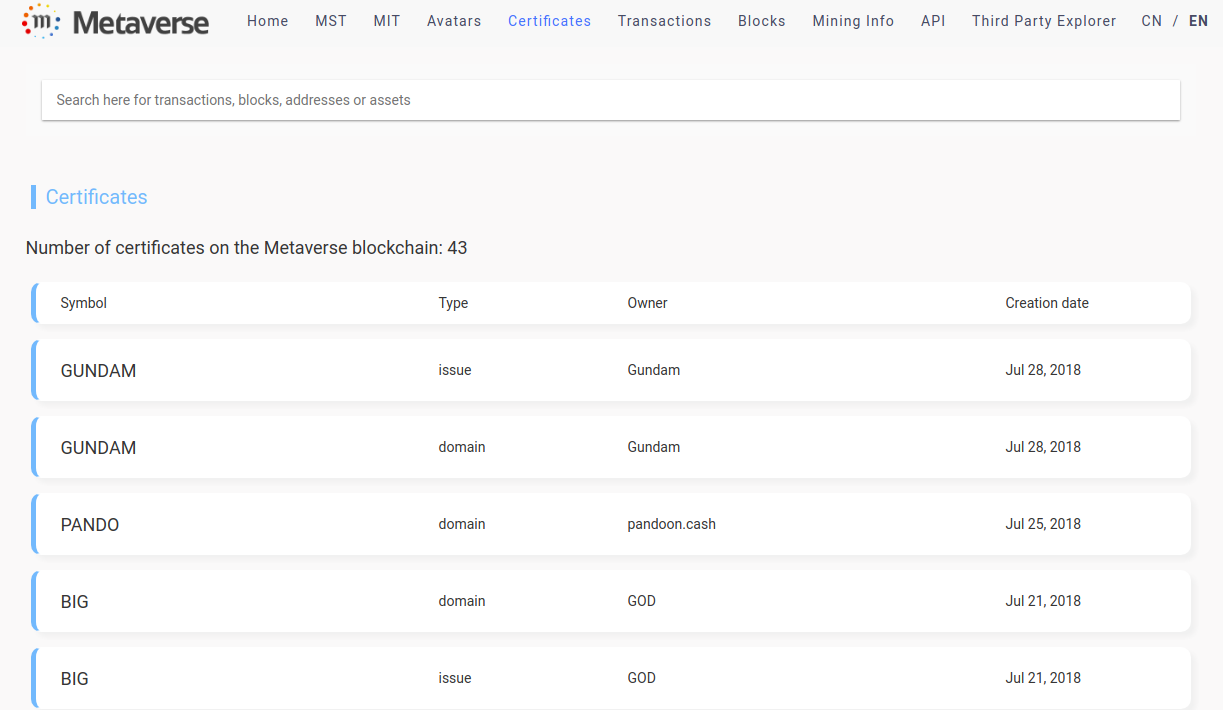Click Jul 21, 2018 in BIG domain row

pos(1043,601)
